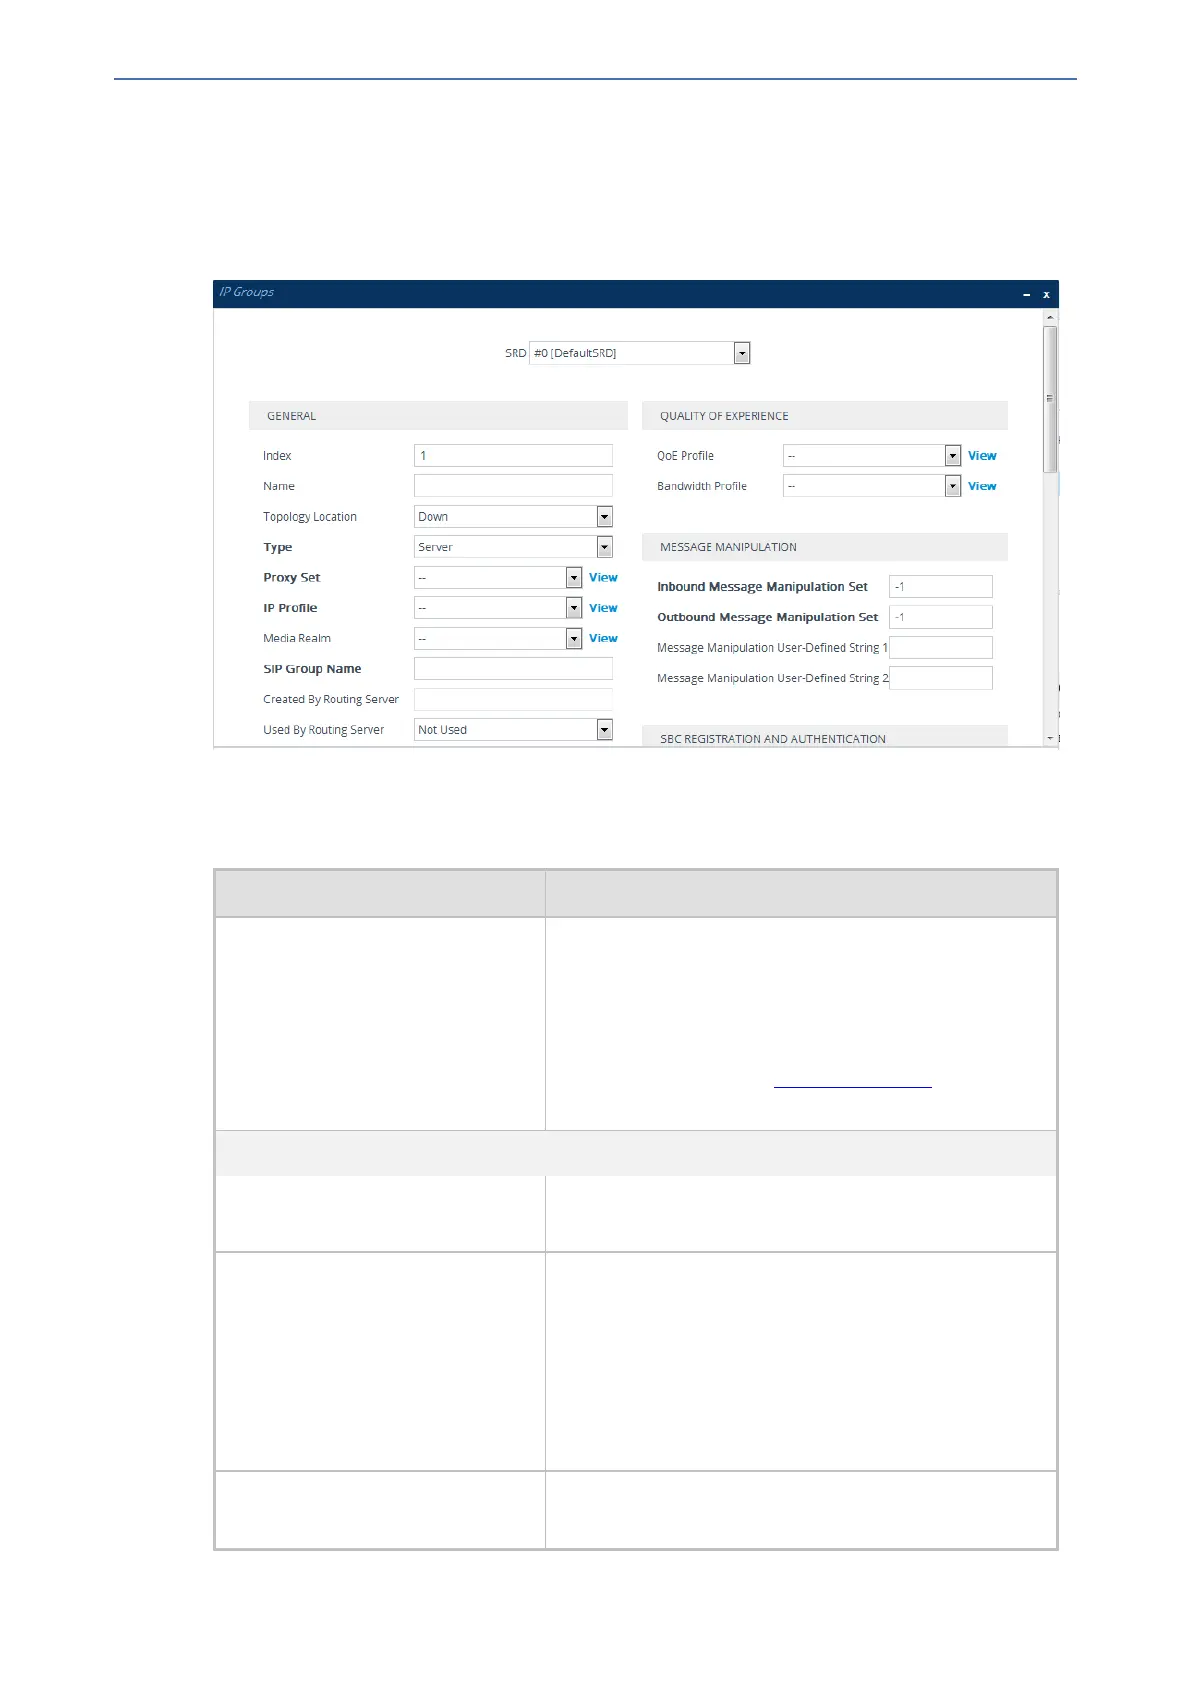Click Inbound Message Manipulation Set field
Screen dimensions: 1191x1684
coord(940,587)
